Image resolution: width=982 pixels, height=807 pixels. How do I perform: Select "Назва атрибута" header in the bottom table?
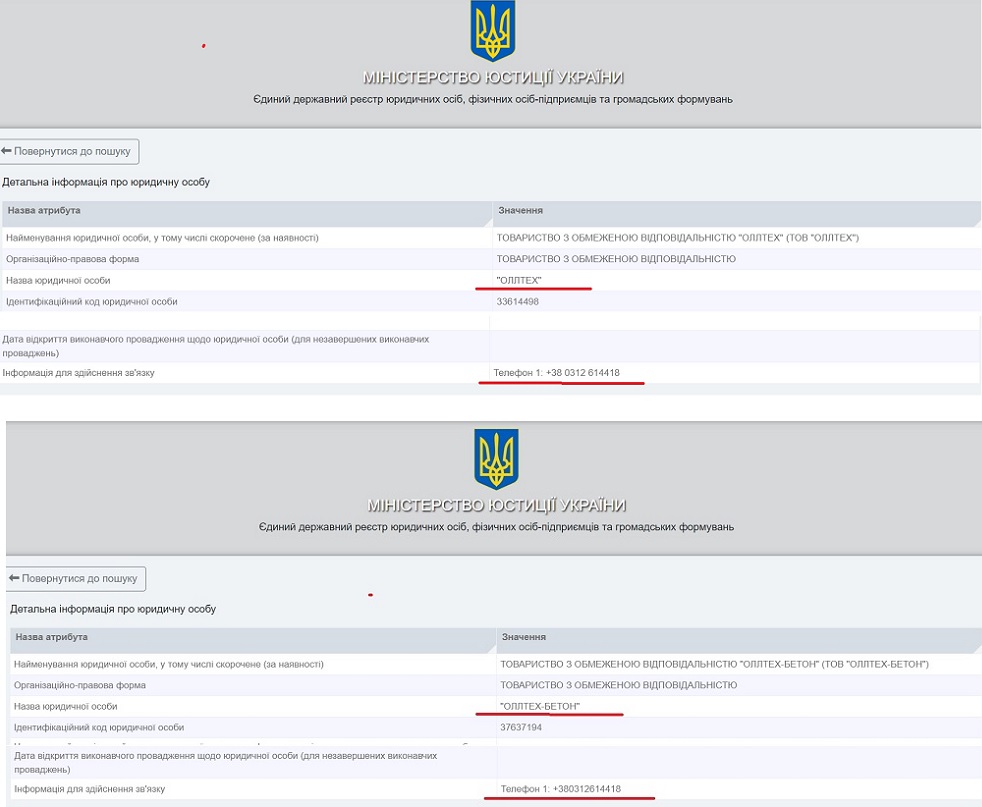(x=51, y=637)
